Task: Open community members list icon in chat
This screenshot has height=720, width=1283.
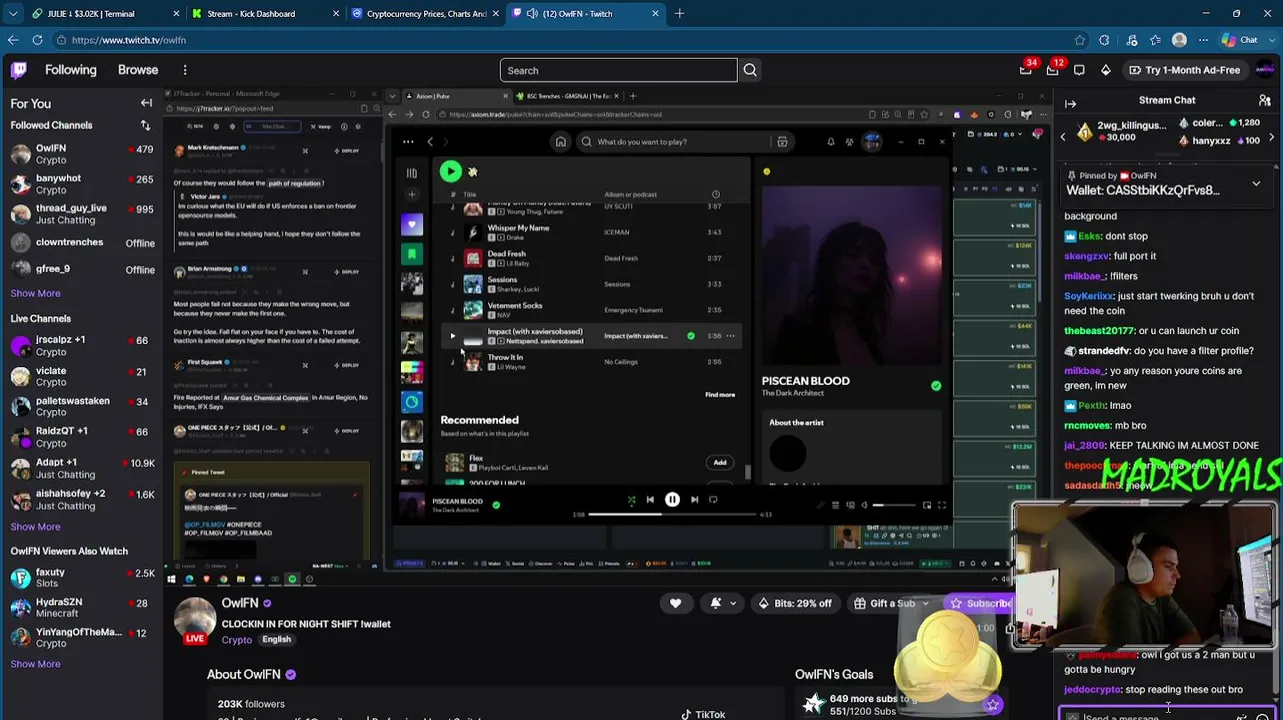Action: click(1265, 101)
